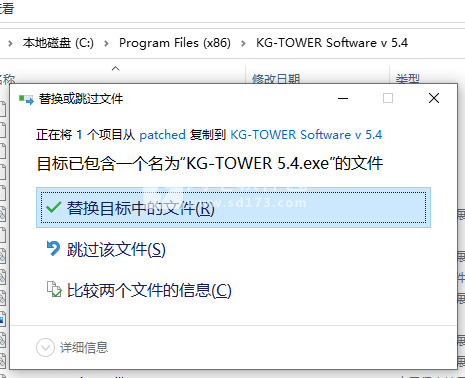Select KG-TOWER Software v 5.4 breadcrumb
465x378 pixels.
332,43
